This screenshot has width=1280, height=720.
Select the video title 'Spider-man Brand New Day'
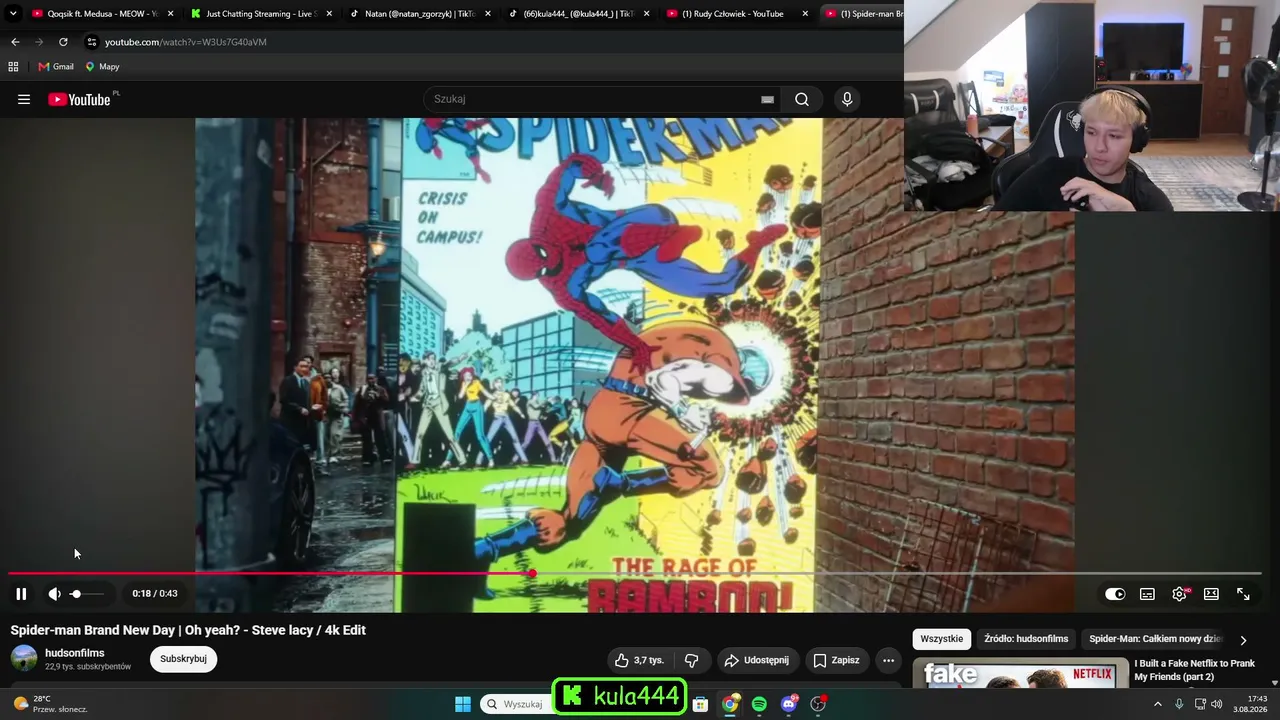(188, 630)
